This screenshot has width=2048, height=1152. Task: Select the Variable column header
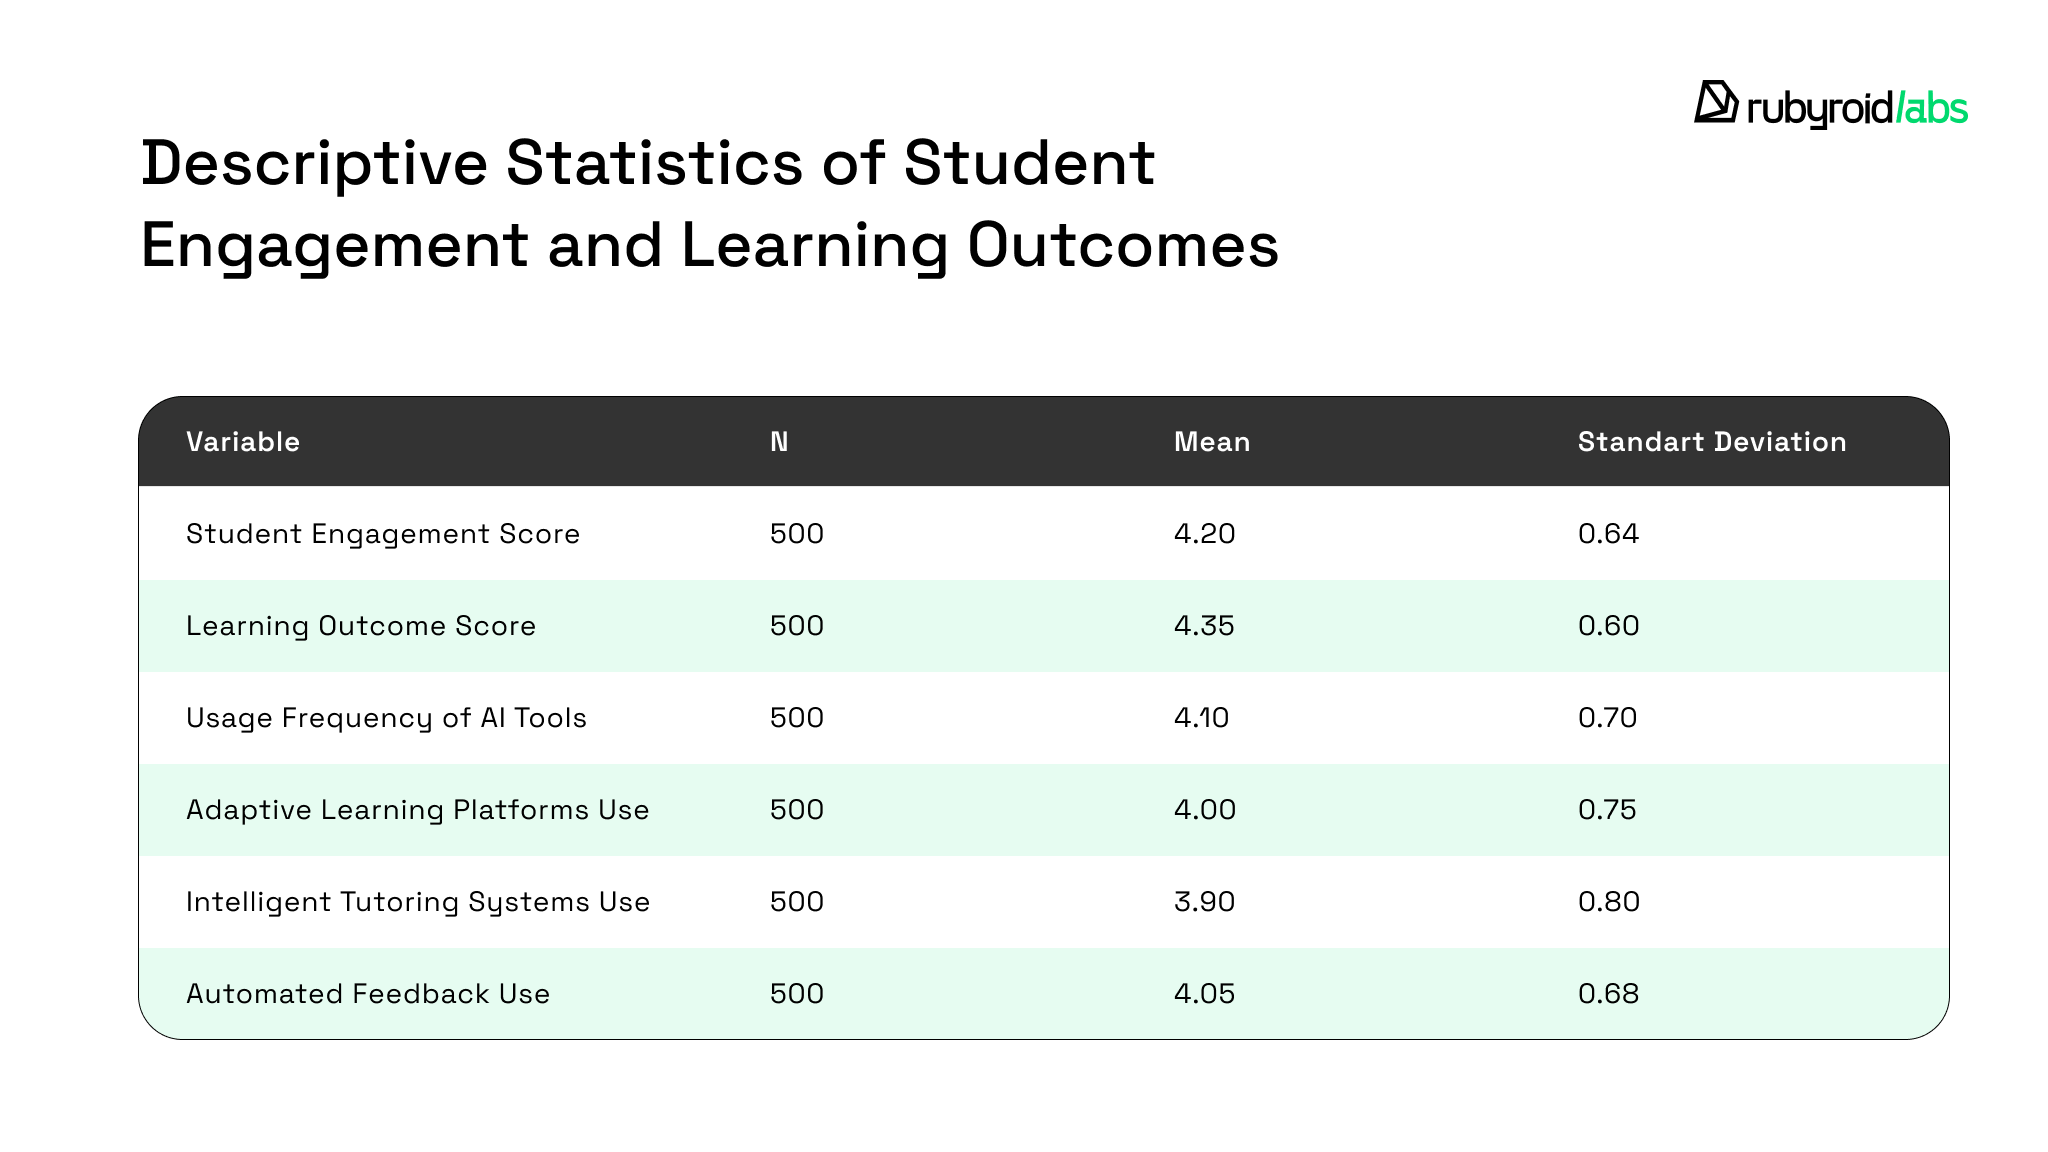(243, 442)
